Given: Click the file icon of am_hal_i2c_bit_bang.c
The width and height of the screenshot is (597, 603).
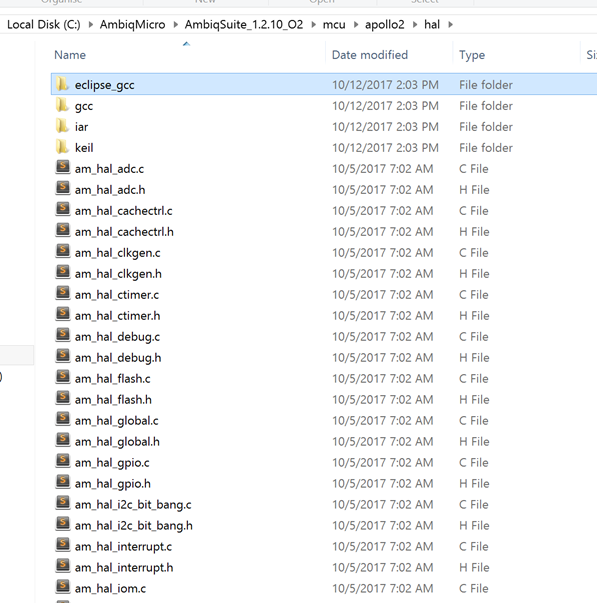Looking at the screenshot, I should pyautogui.click(x=63, y=503).
